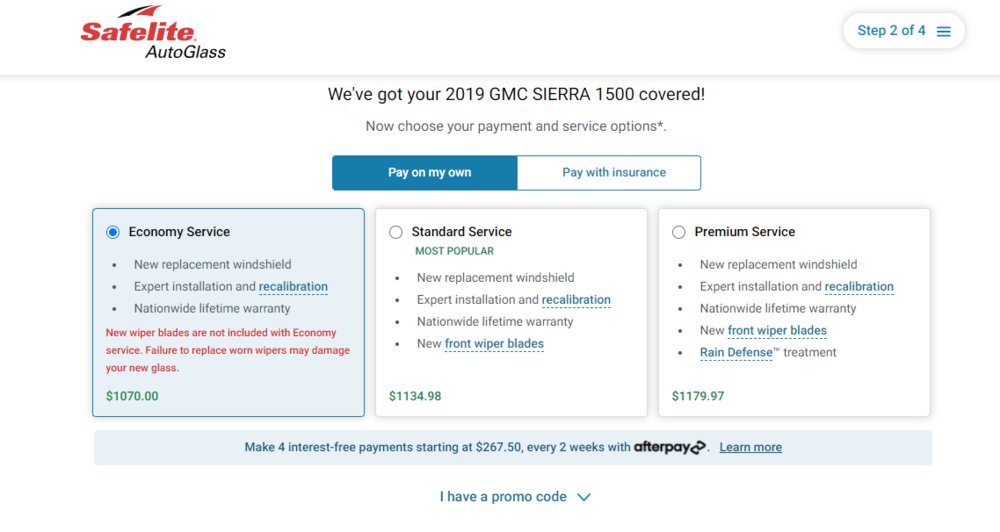
Task: Choose the Premium Service radio button
Action: coord(679,232)
